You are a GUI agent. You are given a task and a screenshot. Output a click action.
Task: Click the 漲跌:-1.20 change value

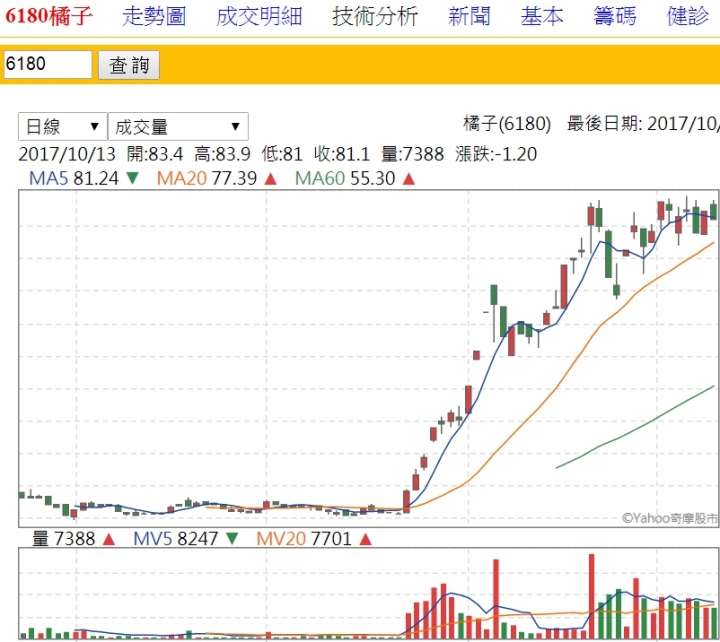click(x=496, y=154)
